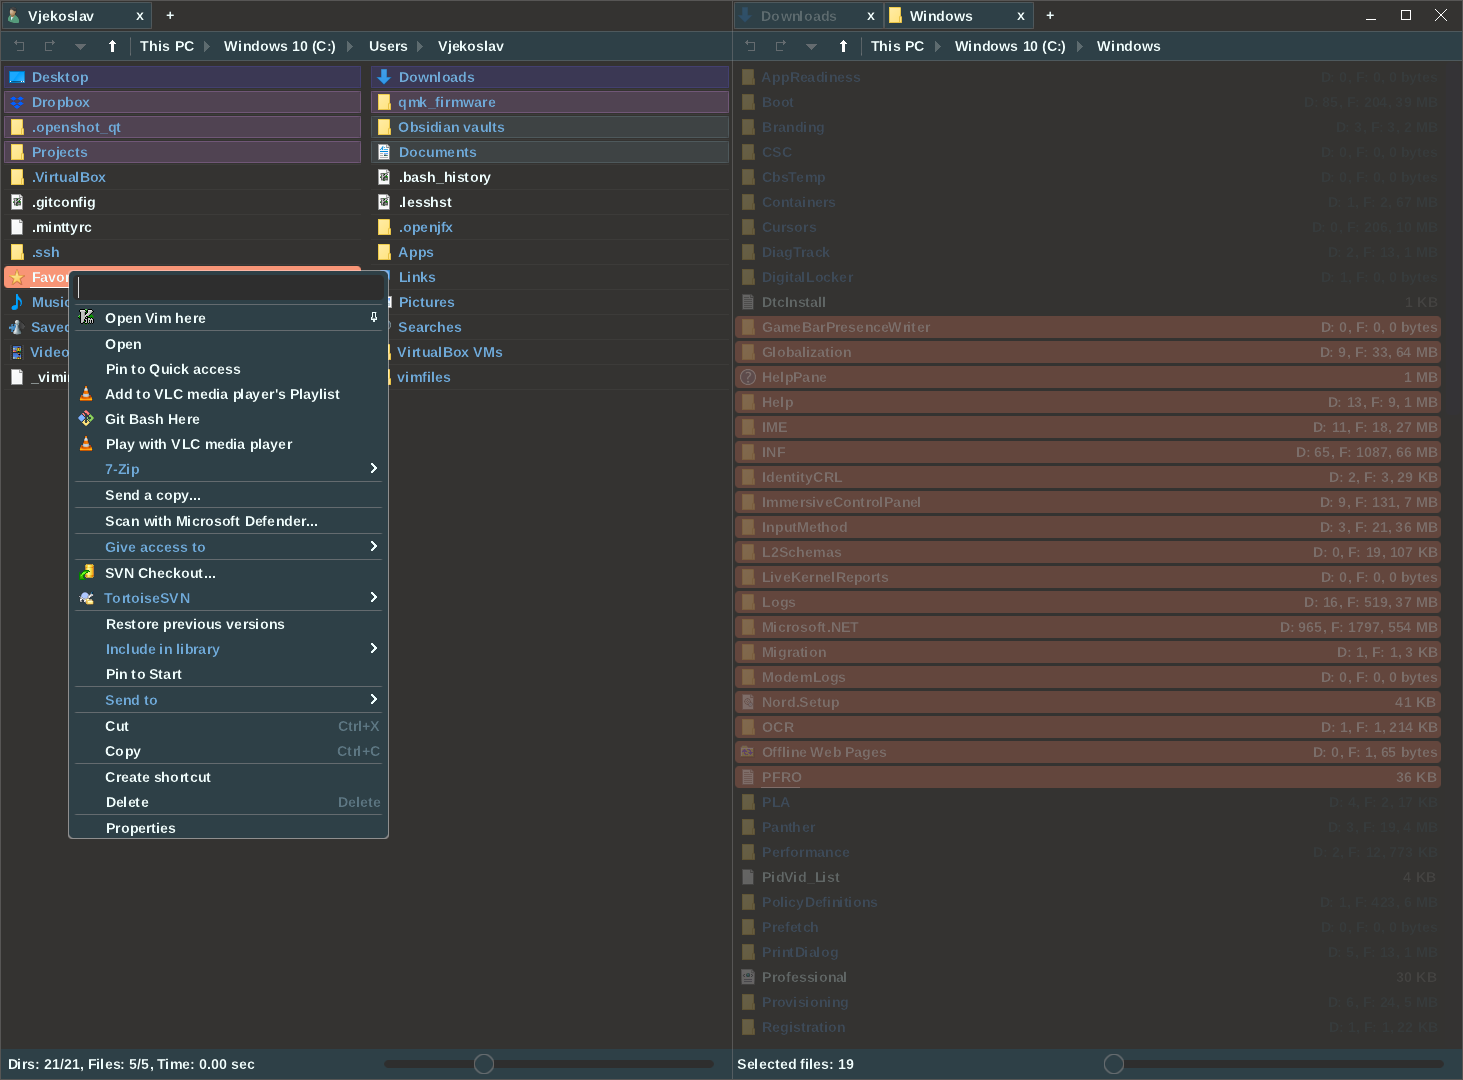This screenshot has height=1080, width=1463.
Task: Click the forward arrow in left pane toolbar
Action: tap(49, 46)
